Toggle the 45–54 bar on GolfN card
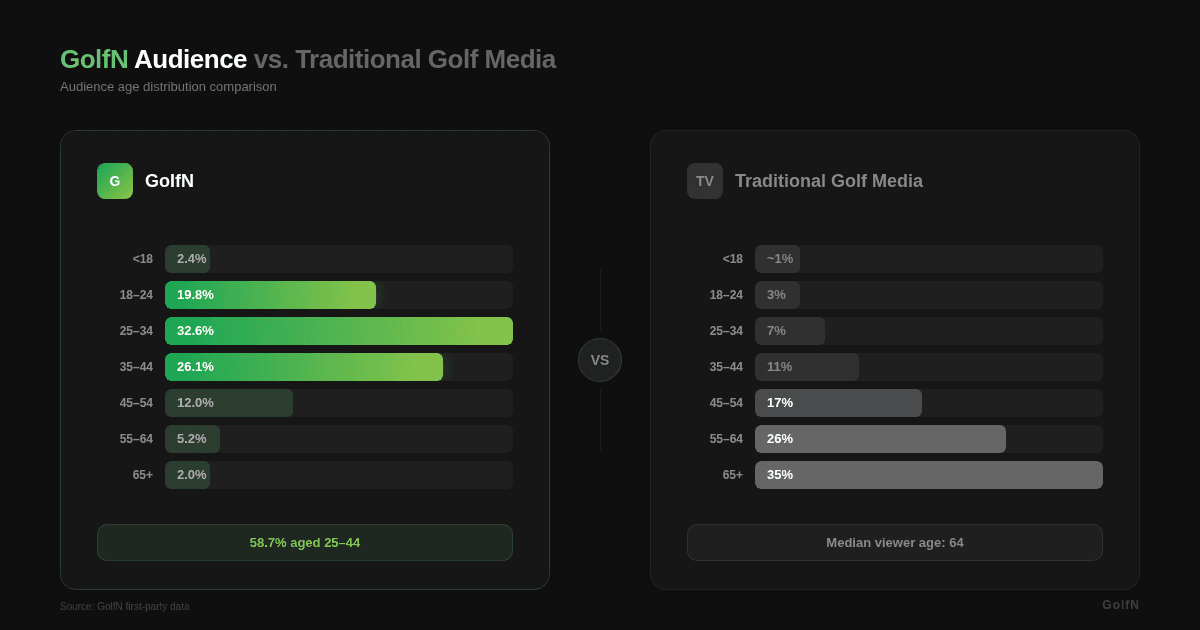This screenshot has height=630, width=1200. click(228, 403)
